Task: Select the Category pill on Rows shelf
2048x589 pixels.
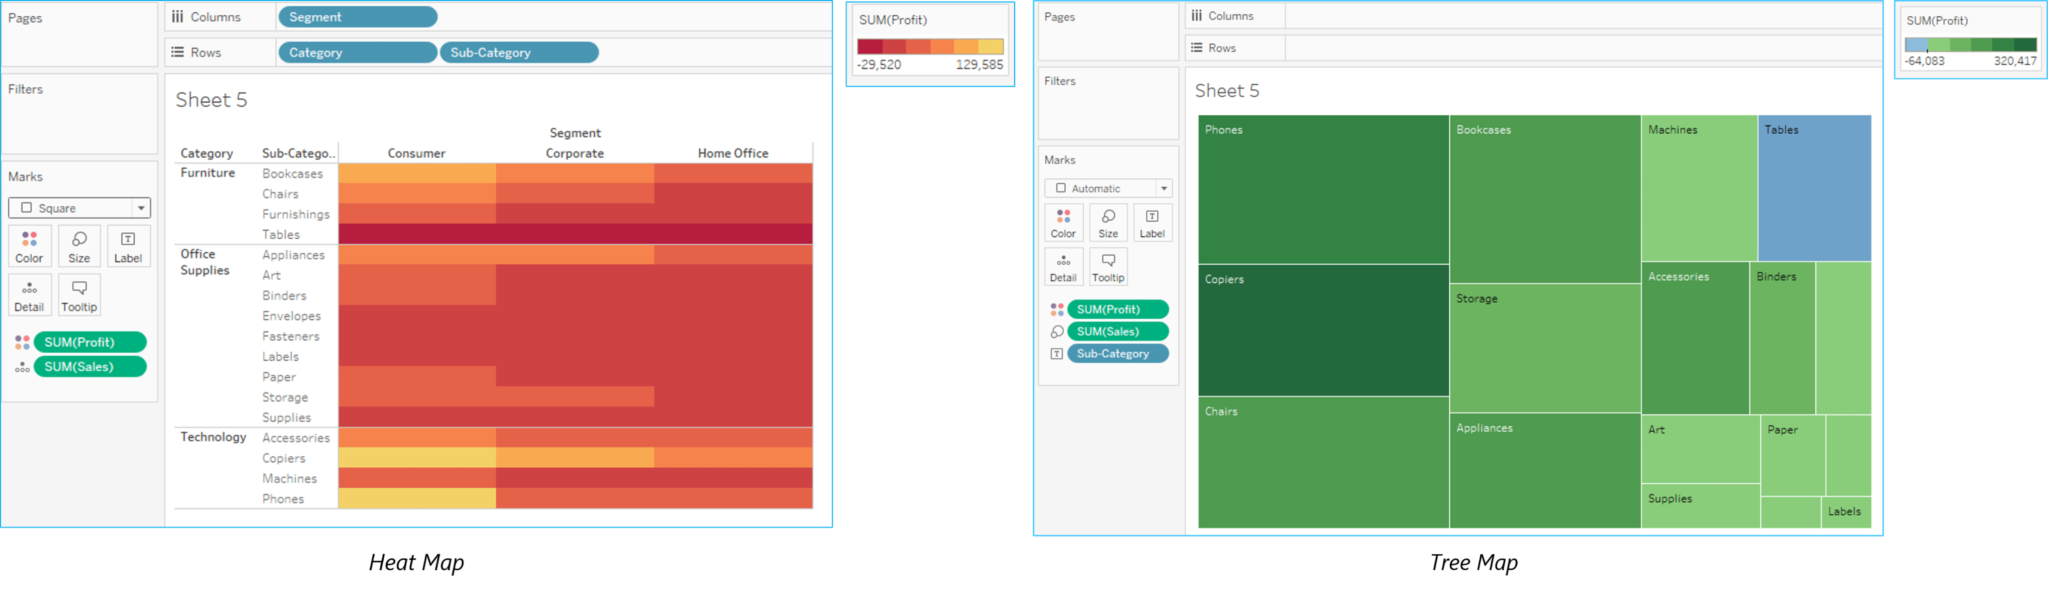Action: pyautogui.click(x=357, y=52)
